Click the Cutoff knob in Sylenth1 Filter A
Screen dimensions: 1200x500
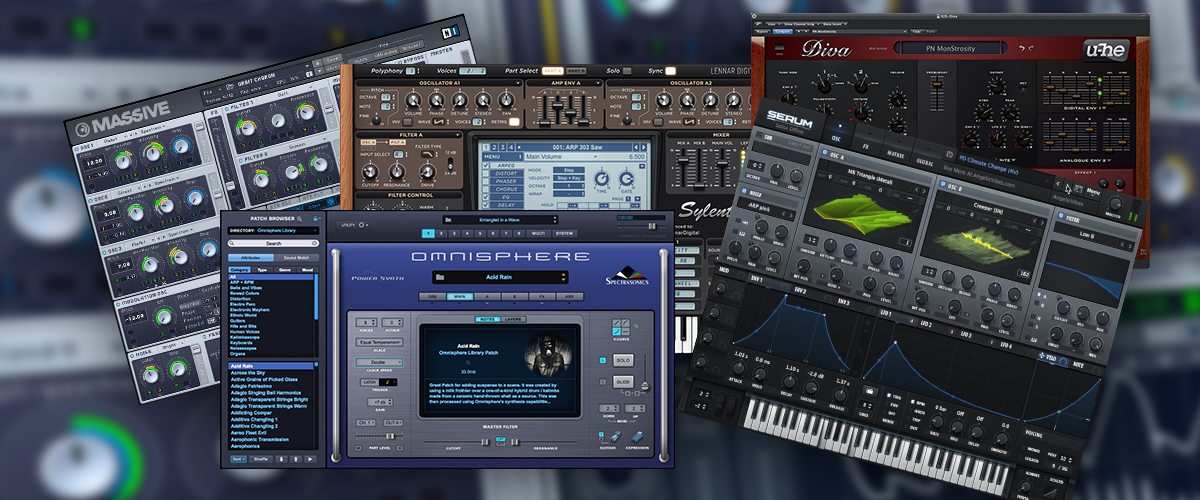[x=370, y=171]
